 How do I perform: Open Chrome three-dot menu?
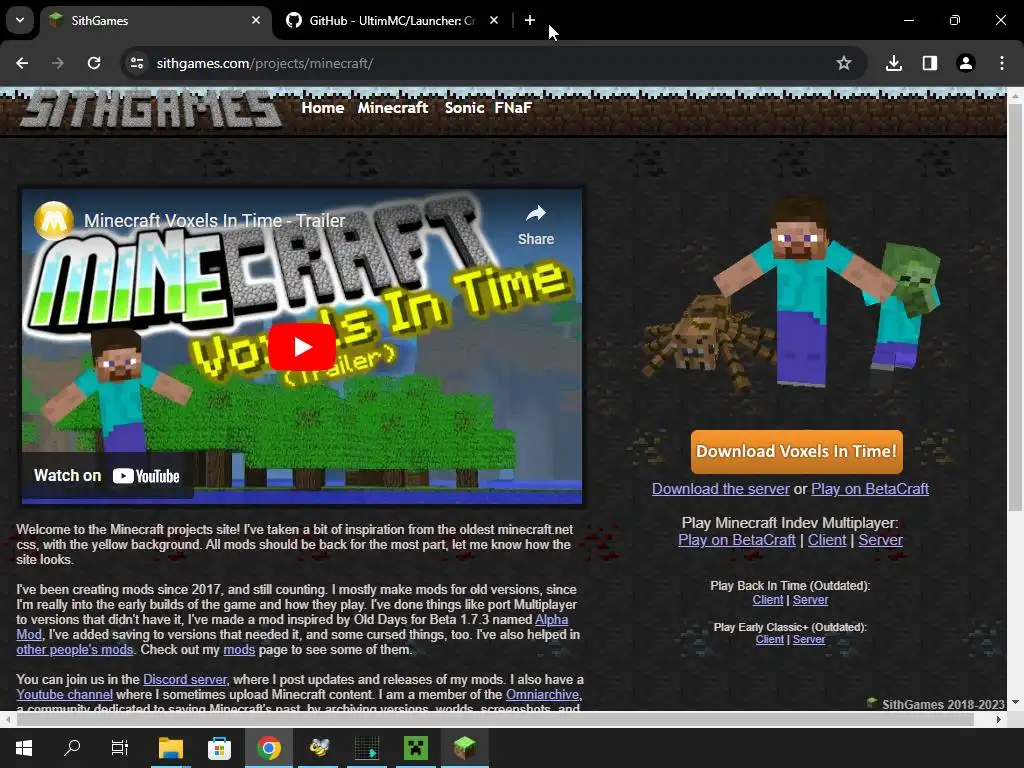pos(1002,63)
